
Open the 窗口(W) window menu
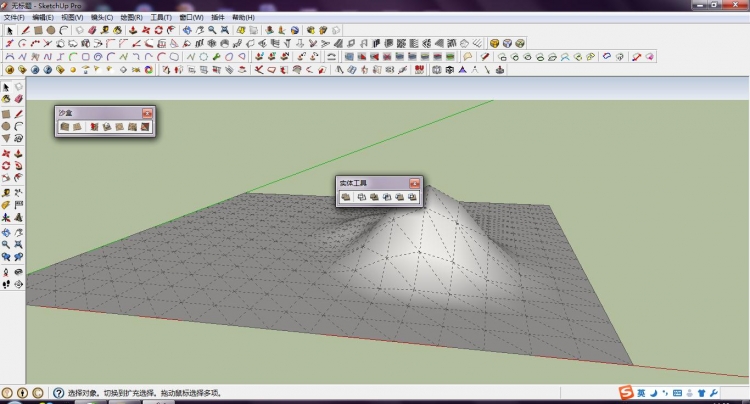pyautogui.click(x=191, y=18)
